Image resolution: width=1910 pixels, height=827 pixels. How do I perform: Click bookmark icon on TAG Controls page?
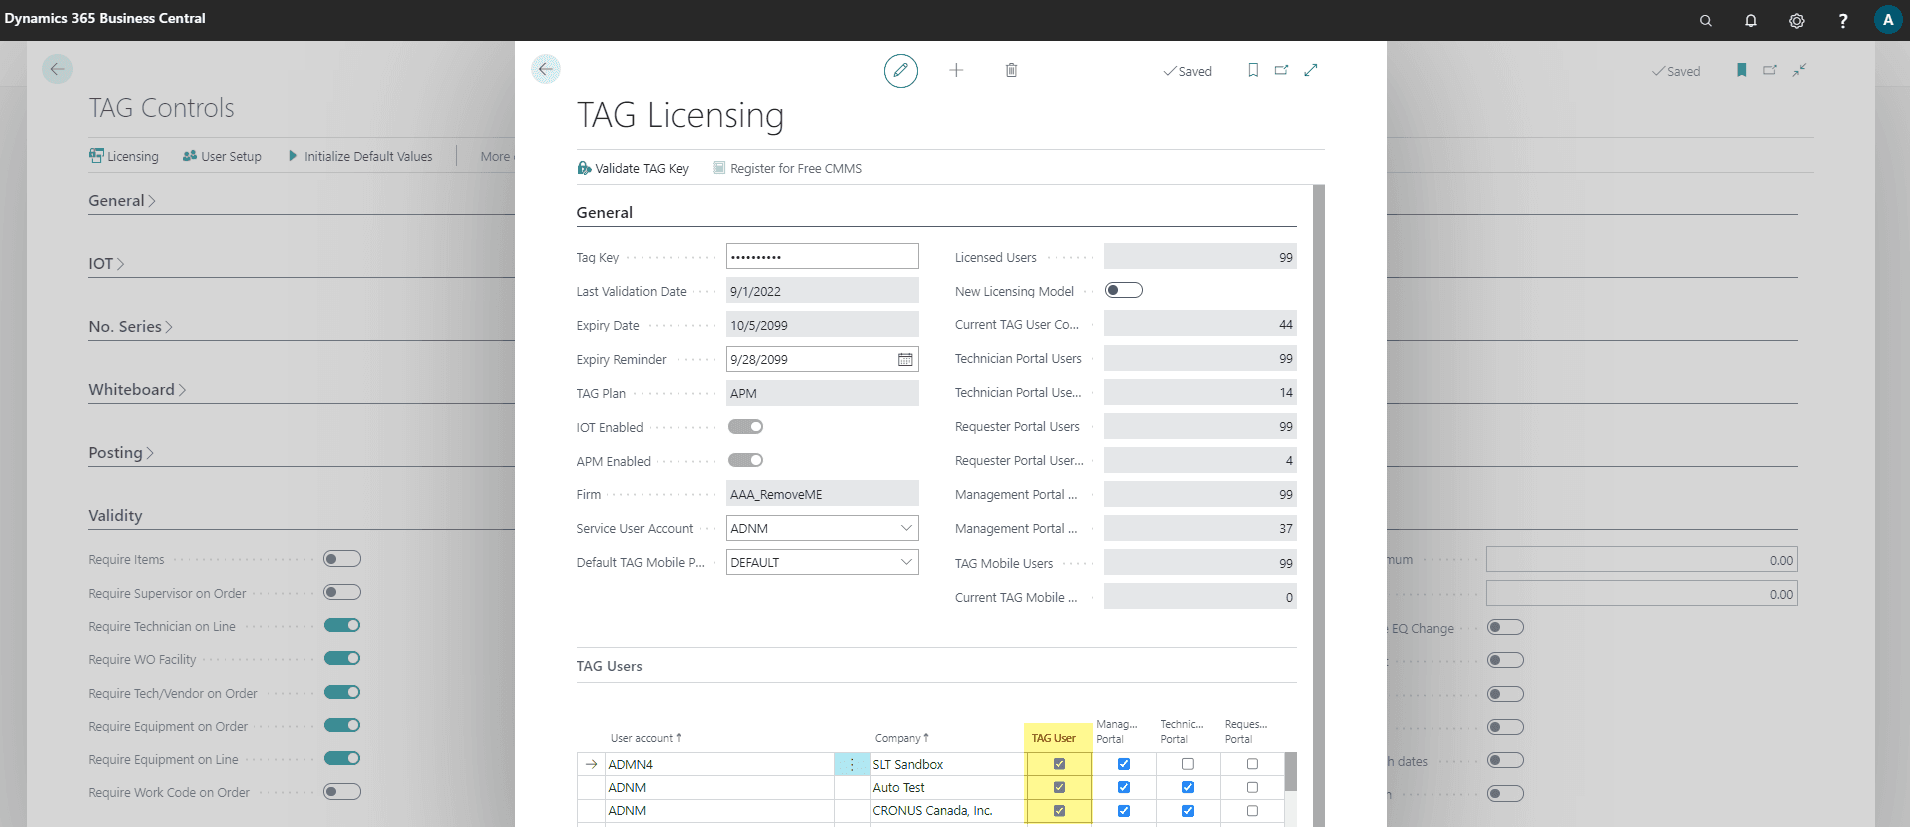(1742, 70)
